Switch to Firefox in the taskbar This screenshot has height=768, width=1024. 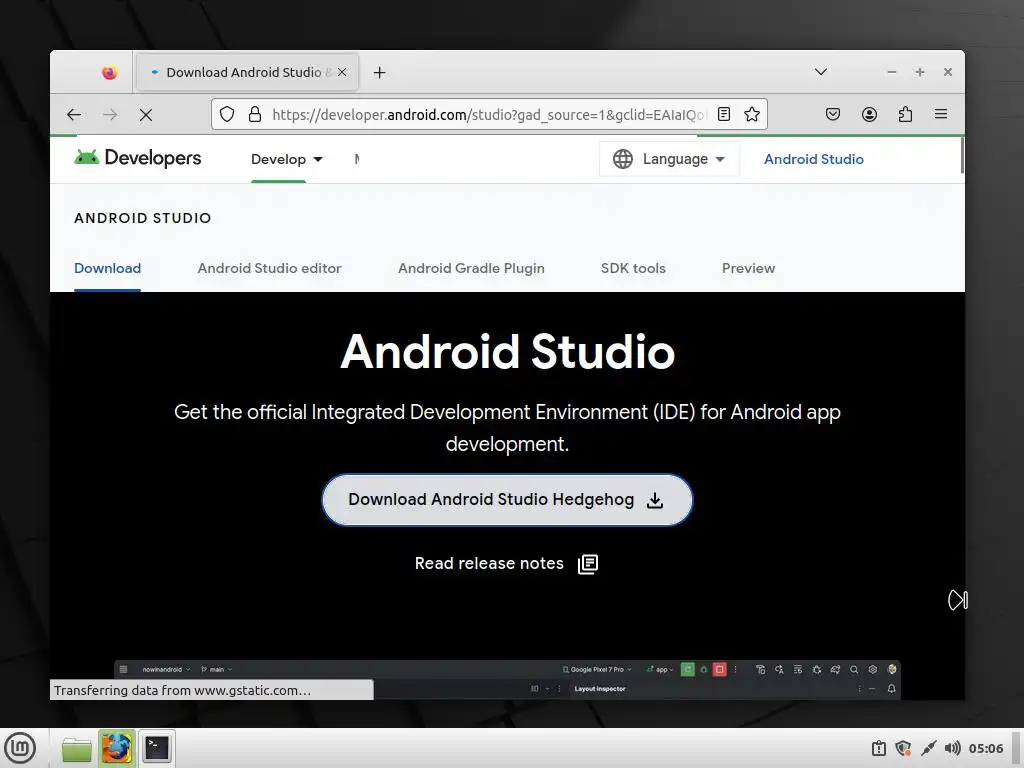point(116,748)
